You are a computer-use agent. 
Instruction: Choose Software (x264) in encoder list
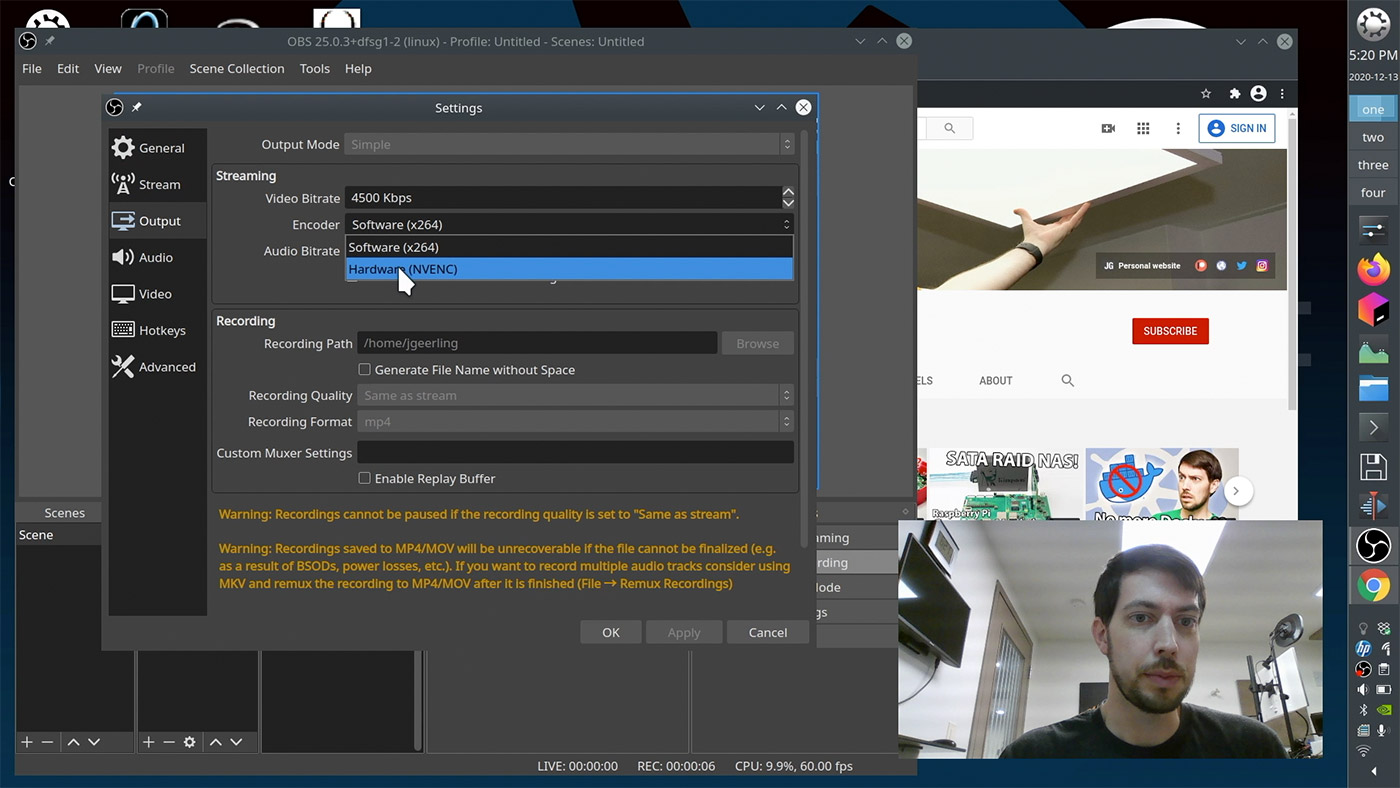(x=569, y=247)
